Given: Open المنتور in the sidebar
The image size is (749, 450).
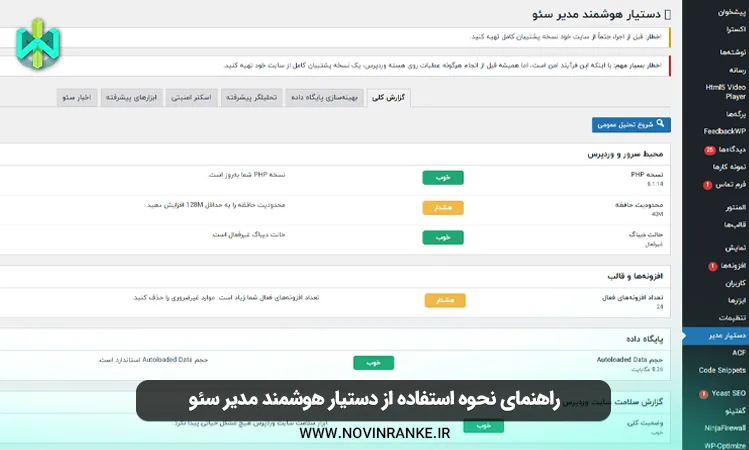Looking at the screenshot, I should (736, 207).
